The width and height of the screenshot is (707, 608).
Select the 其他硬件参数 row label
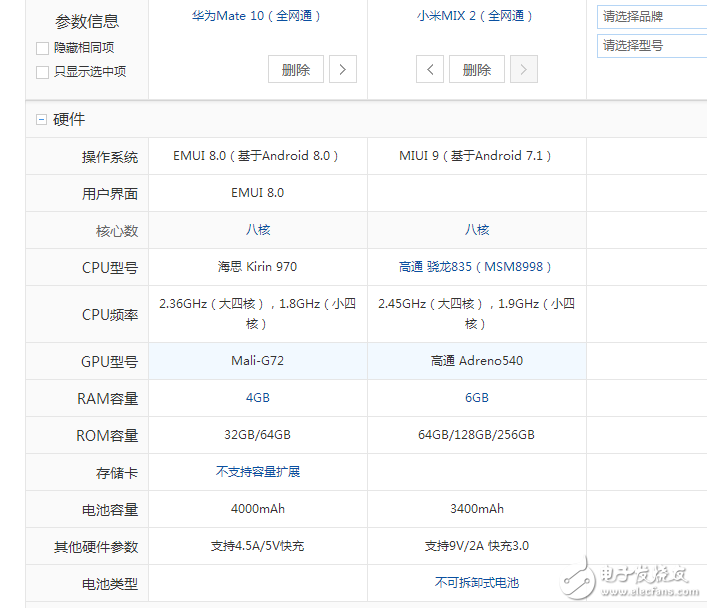96,547
